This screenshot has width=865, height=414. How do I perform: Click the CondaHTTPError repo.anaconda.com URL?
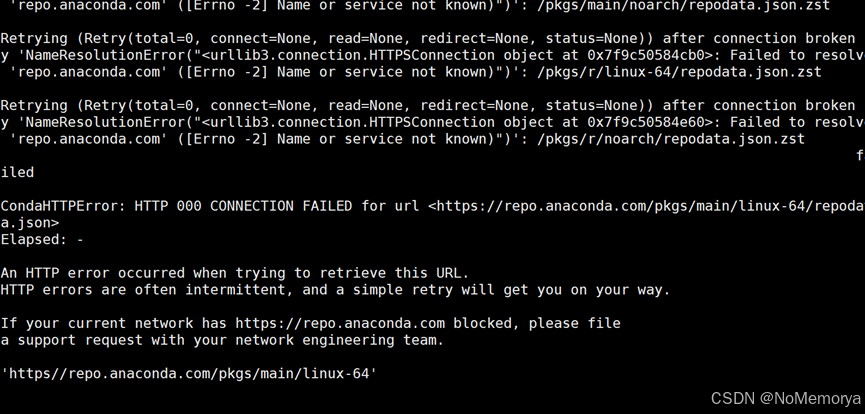coord(647,206)
